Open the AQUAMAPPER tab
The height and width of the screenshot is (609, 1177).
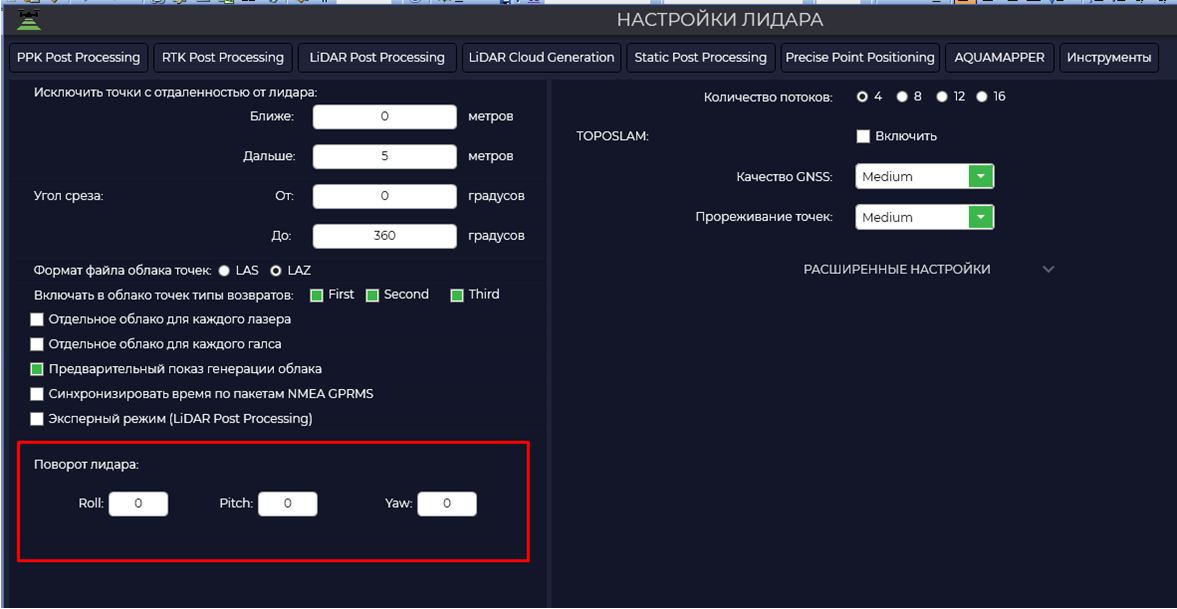[999, 58]
